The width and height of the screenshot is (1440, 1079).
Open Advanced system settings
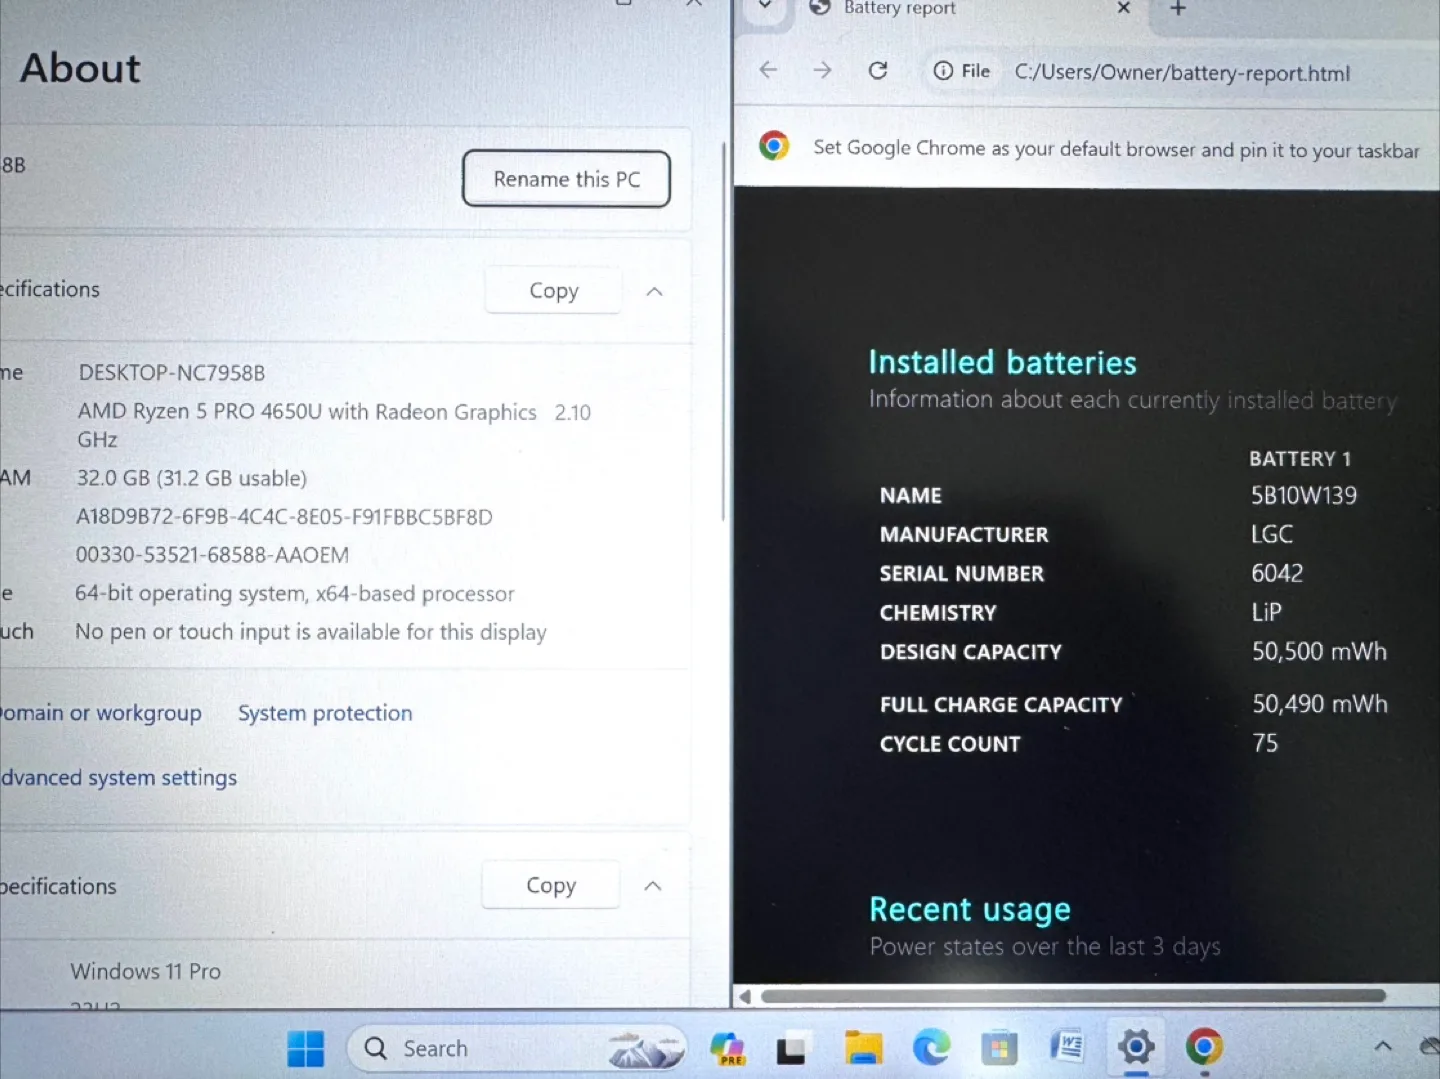pos(118,777)
